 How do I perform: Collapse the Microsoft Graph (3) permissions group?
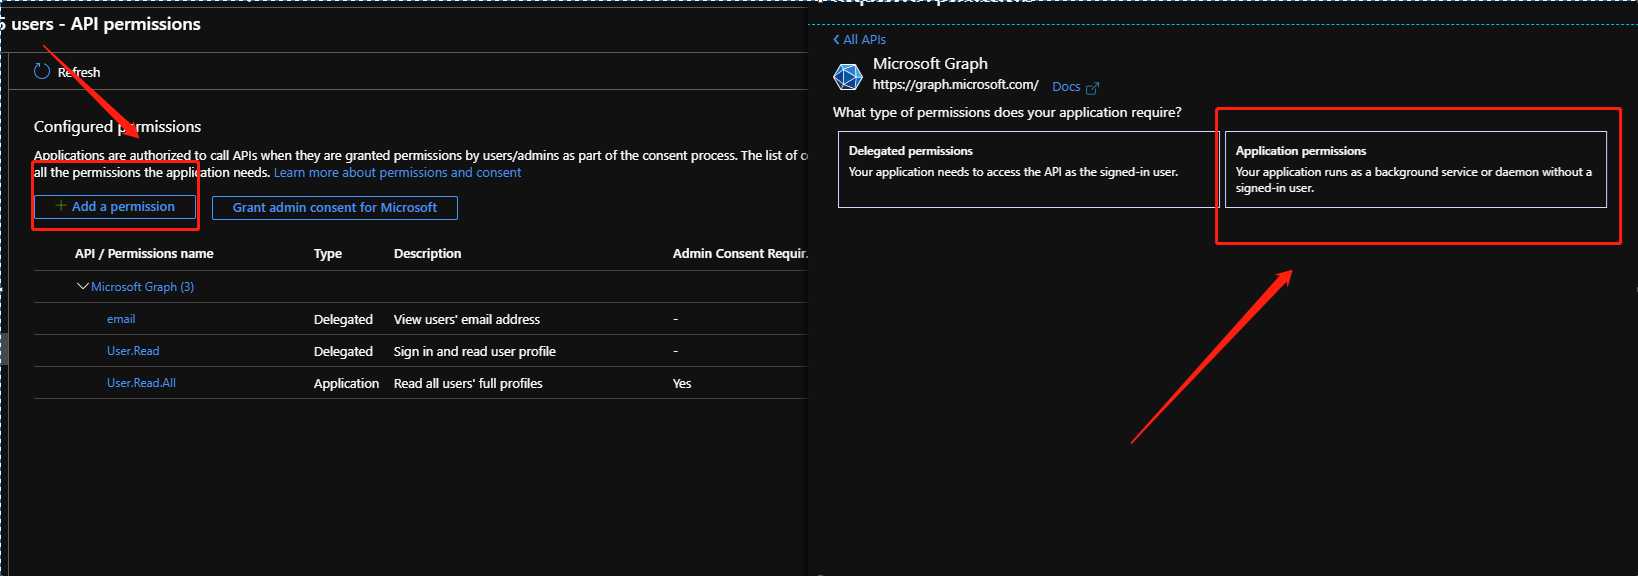pyautogui.click(x=83, y=286)
